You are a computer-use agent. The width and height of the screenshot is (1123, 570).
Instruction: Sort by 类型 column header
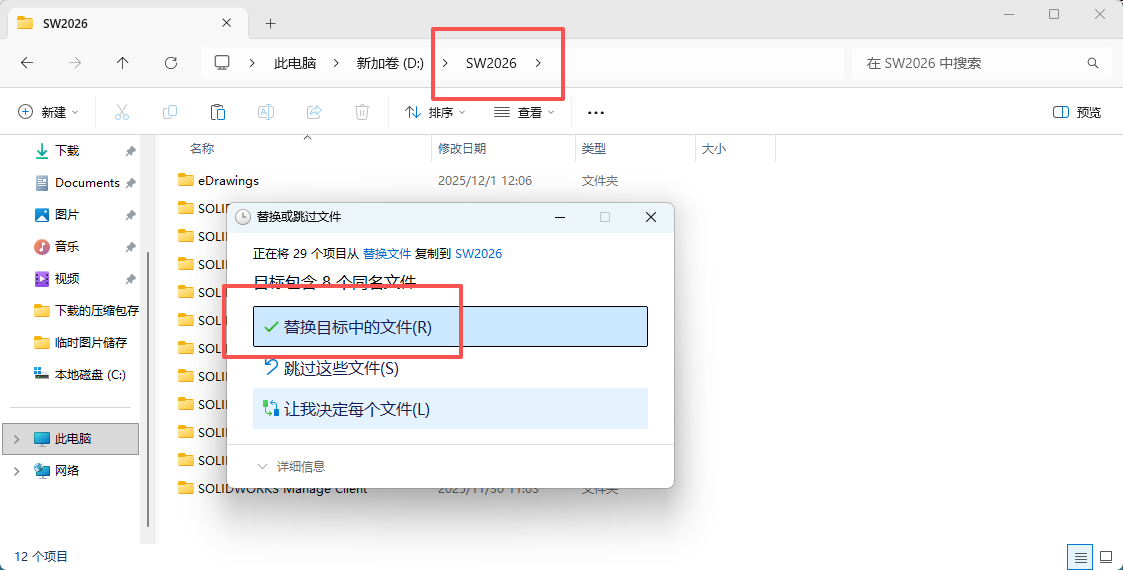click(x=594, y=149)
